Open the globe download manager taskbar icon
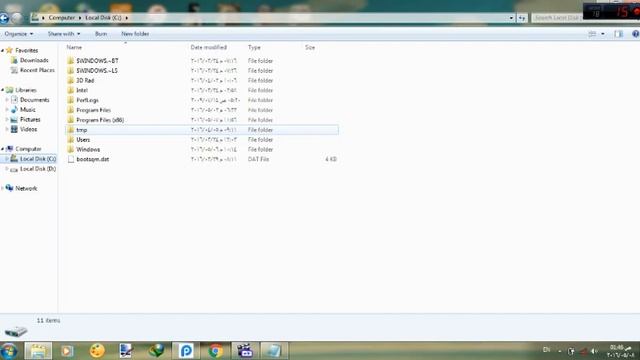Screen dimensions: 640x360 156,351
